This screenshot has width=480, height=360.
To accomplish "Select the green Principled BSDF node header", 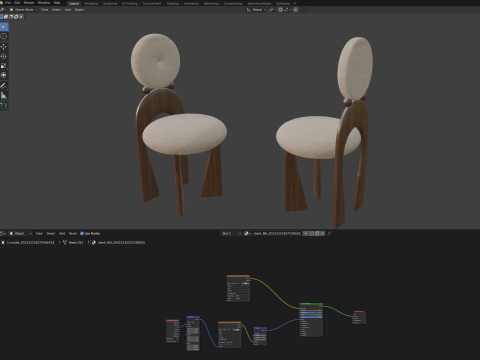I will click(311, 304).
